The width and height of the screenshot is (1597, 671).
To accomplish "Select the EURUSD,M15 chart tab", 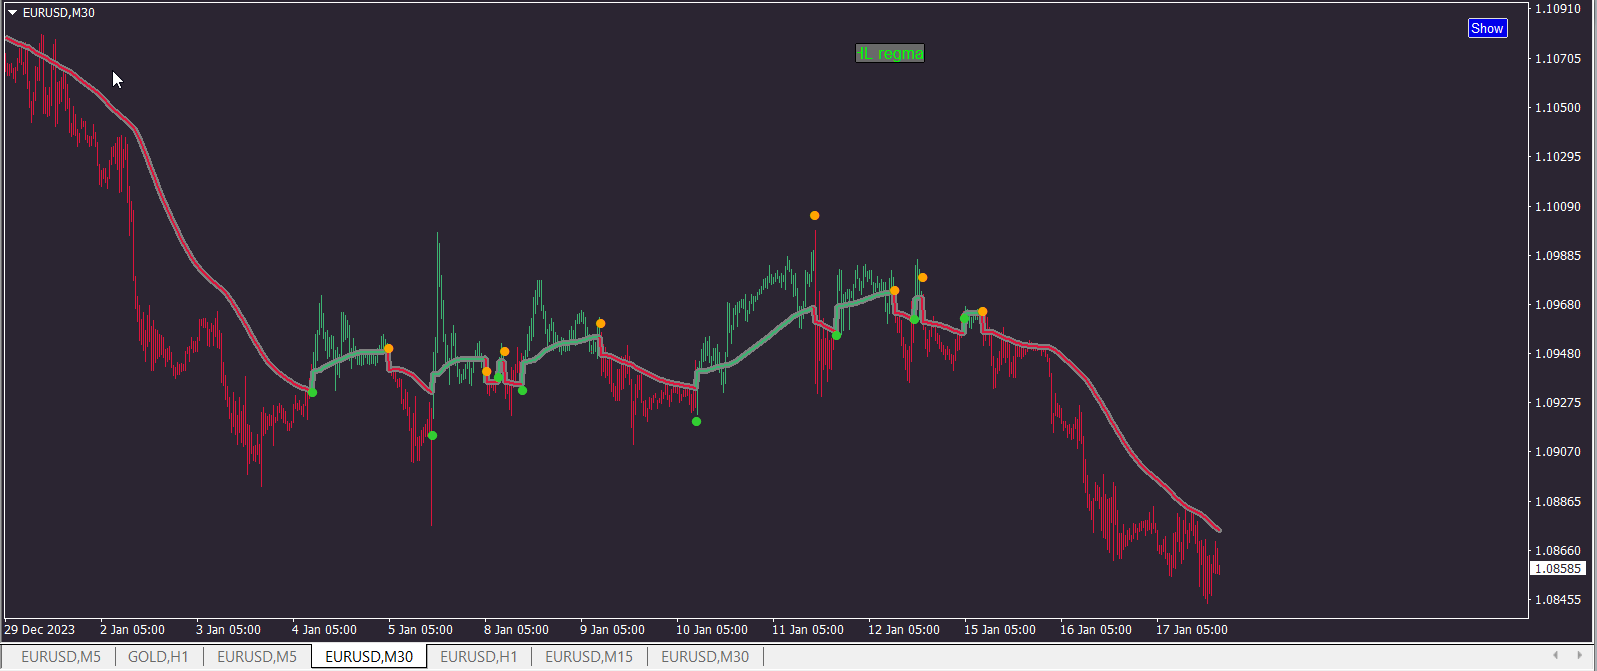I will (x=589, y=657).
